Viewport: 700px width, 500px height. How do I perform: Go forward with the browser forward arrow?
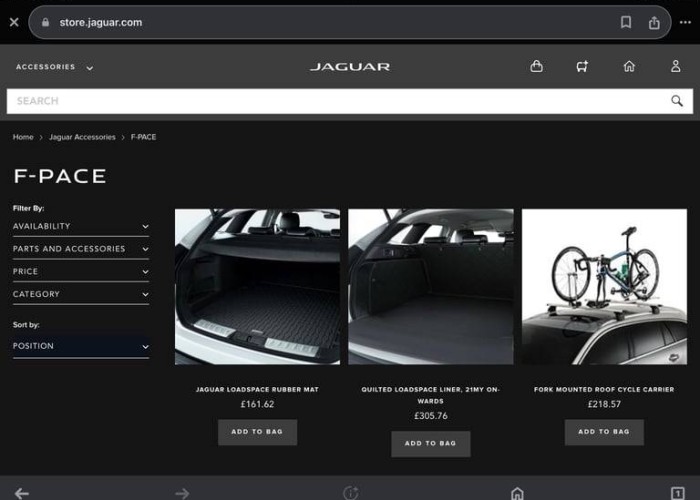[x=182, y=493]
